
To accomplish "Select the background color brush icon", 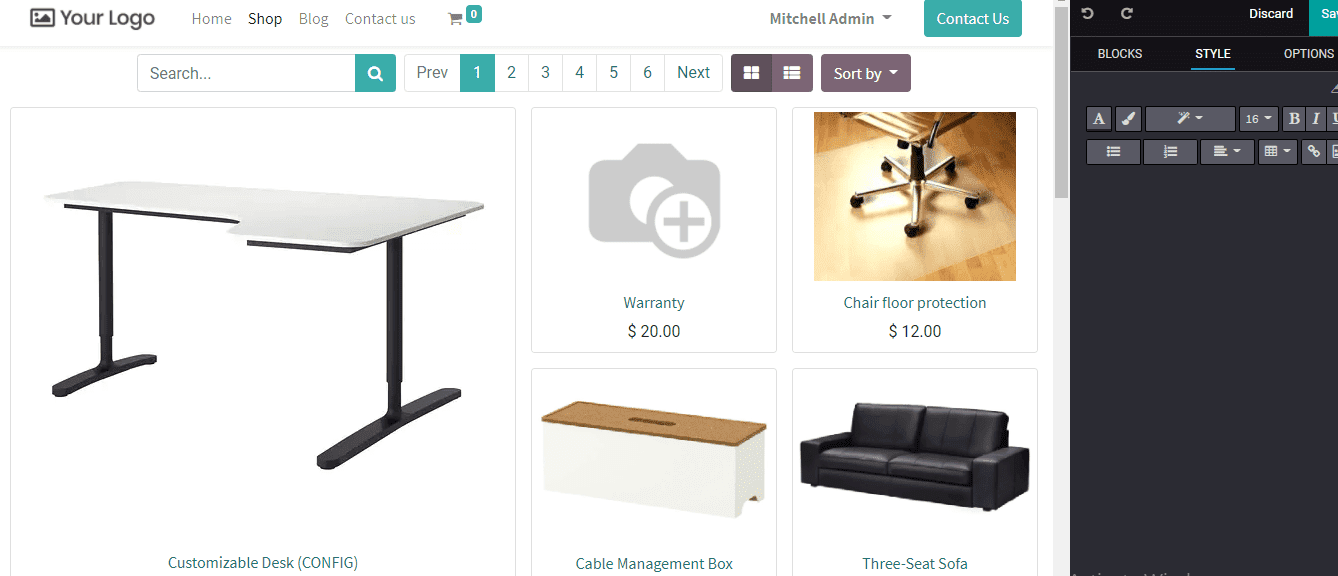I will point(1128,119).
